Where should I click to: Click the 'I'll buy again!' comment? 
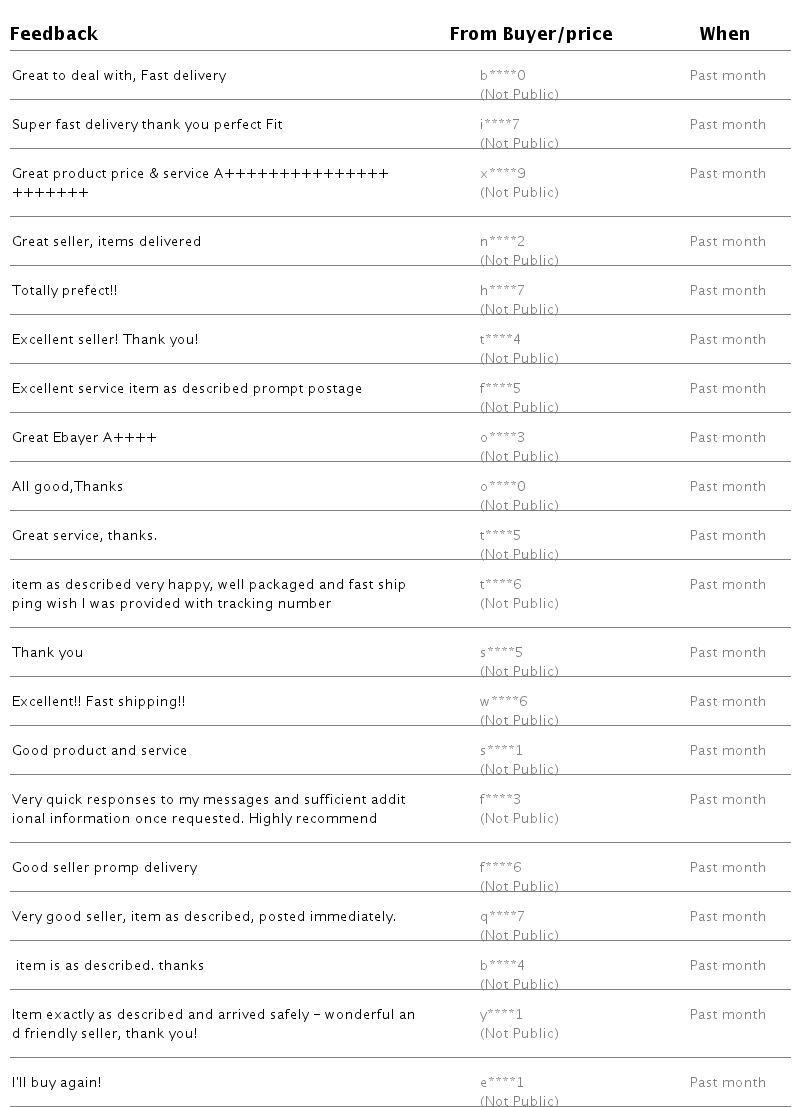56,1082
